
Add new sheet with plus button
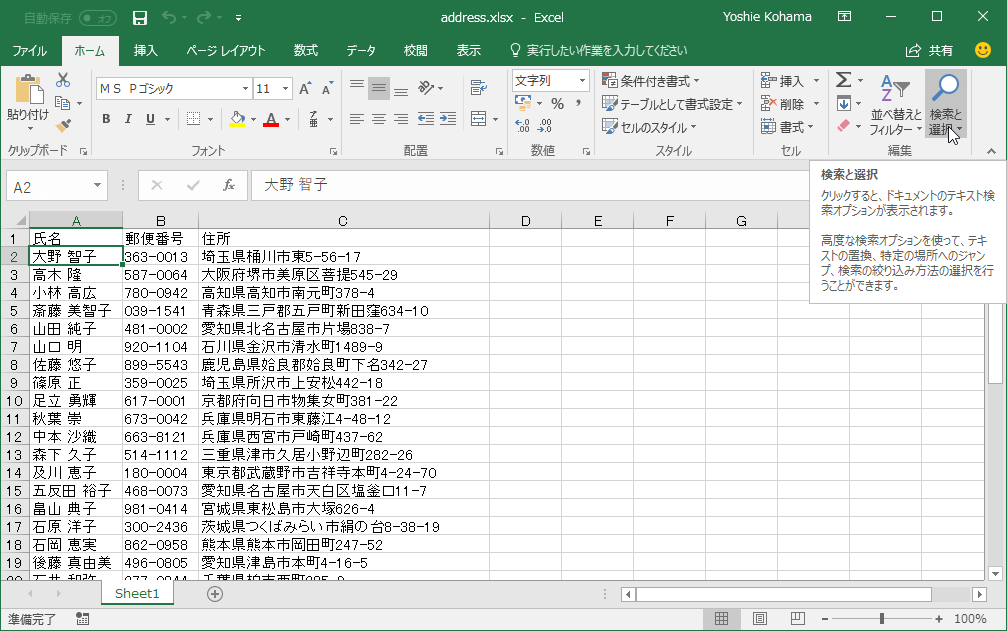point(215,594)
